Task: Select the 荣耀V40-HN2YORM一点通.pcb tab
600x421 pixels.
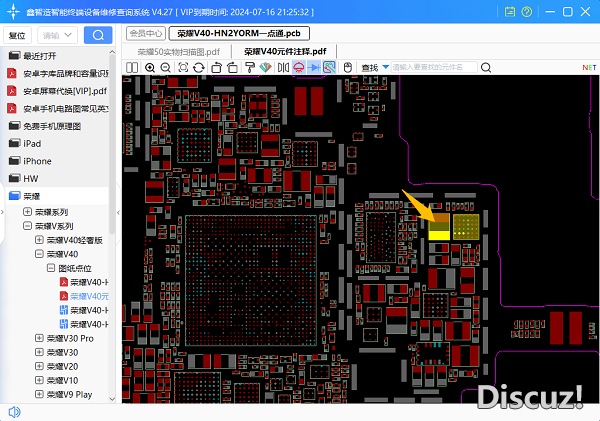Action: [x=239, y=33]
